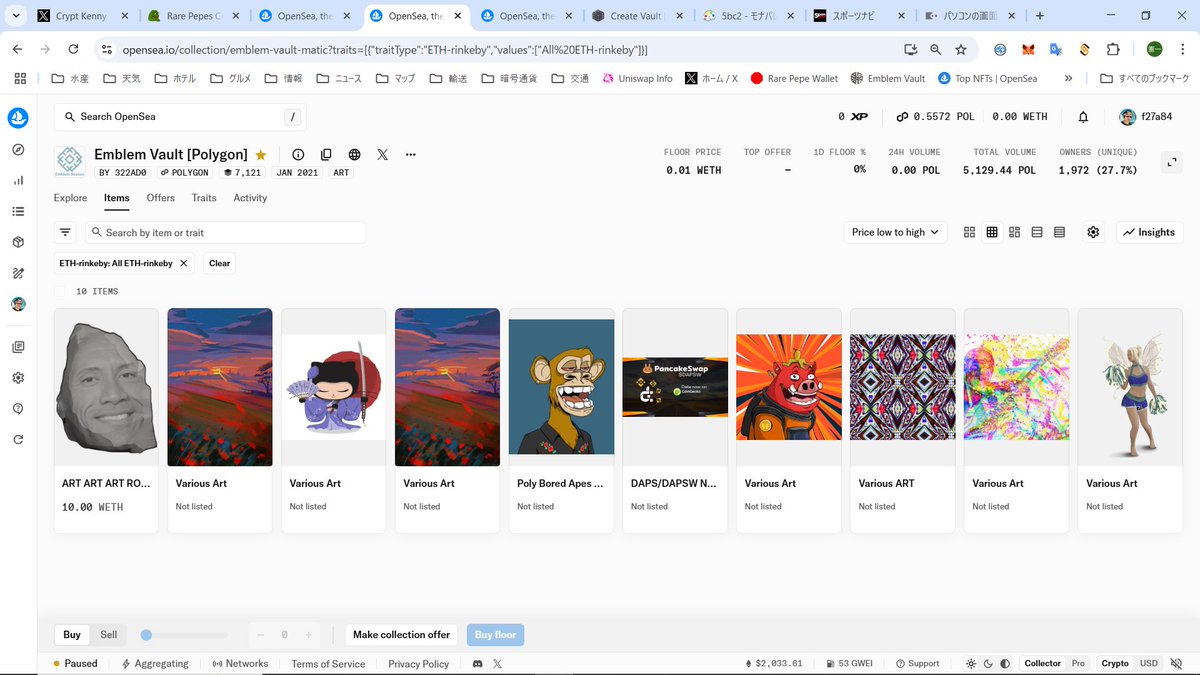Open the Discord icon in footer
The image size is (1200, 675).
click(478, 664)
